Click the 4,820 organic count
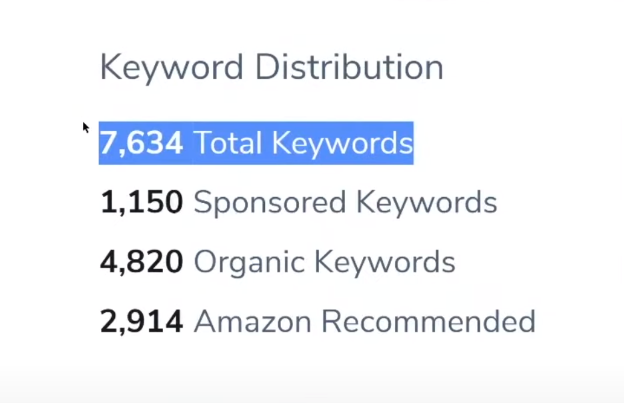 (141, 262)
